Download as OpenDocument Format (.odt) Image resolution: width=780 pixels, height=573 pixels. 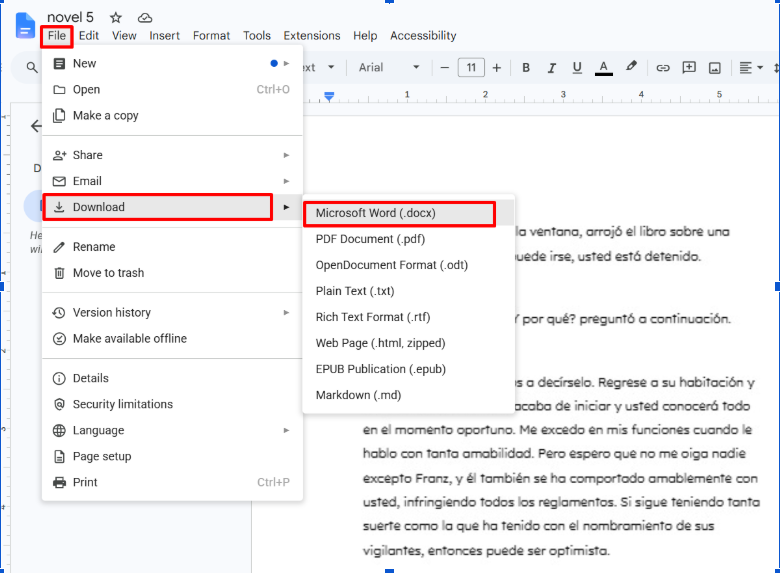pyautogui.click(x=408, y=265)
